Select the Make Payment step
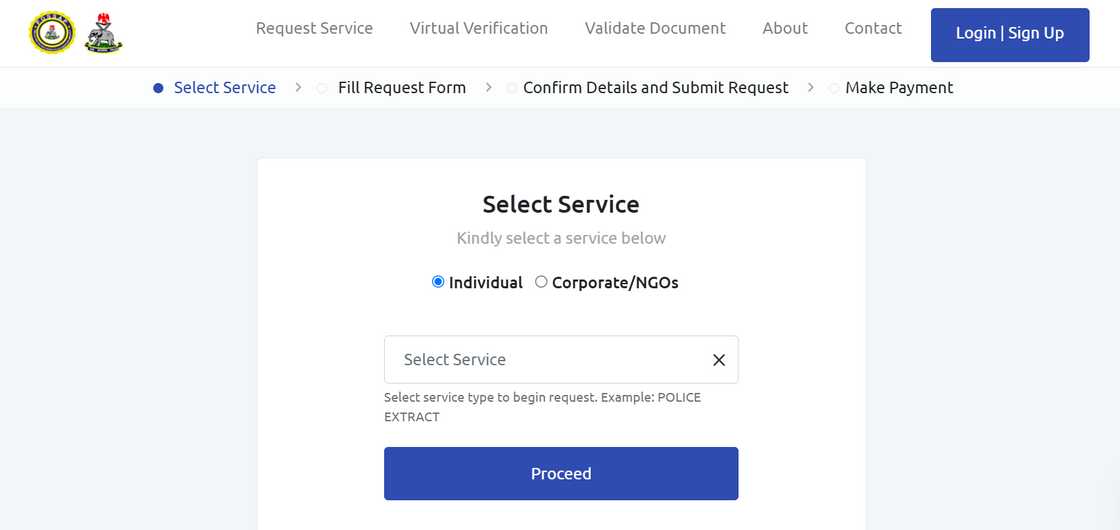The width and height of the screenshot is (1120, 530). [x=899, y=88]
